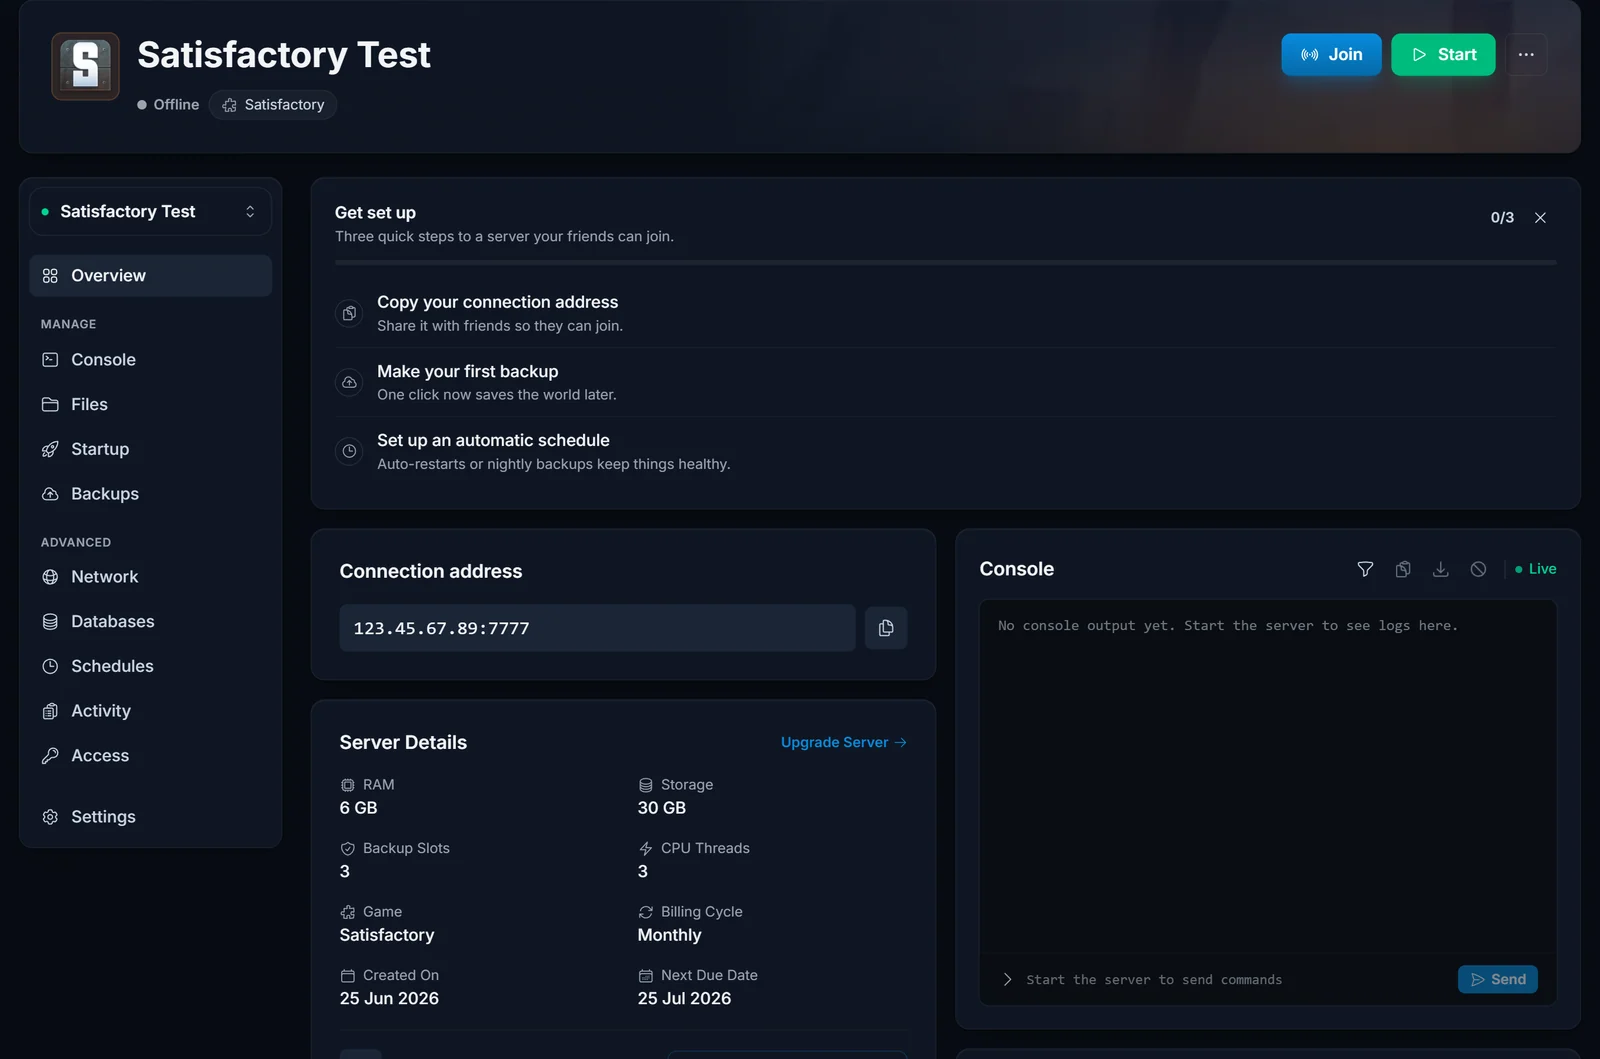Image resolution: width=1600 pixels, height=1059 pixels.
Task: Click the Next Due Date 25 Jul 2026
Action: click(684, 999)
